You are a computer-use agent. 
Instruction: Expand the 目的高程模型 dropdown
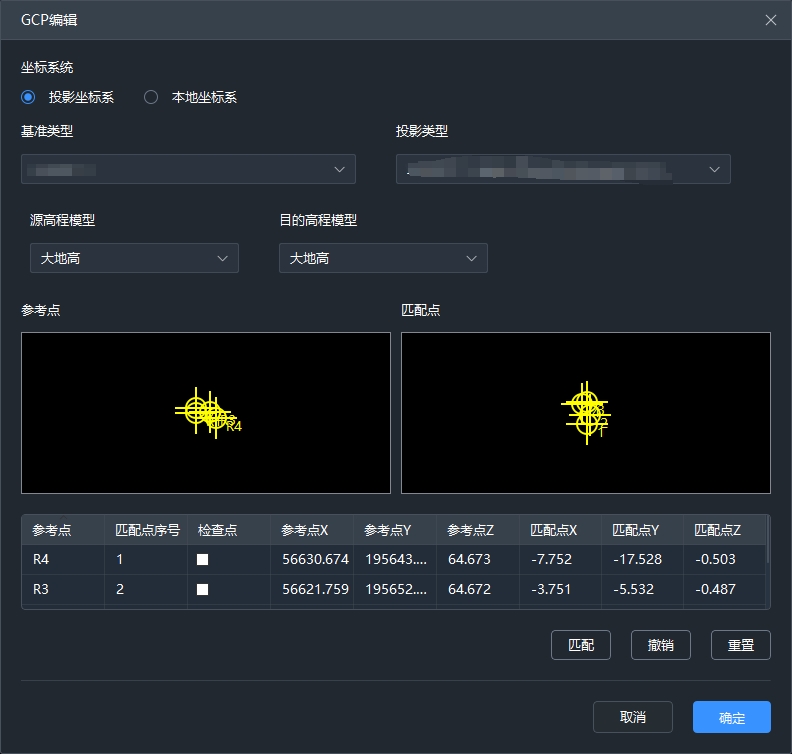(x=383, y=258)
